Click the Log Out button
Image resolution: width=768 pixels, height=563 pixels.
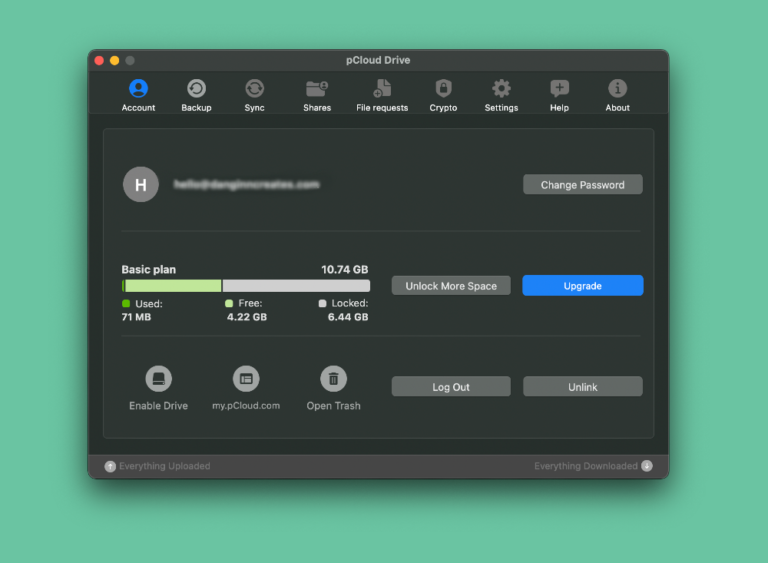451,387
